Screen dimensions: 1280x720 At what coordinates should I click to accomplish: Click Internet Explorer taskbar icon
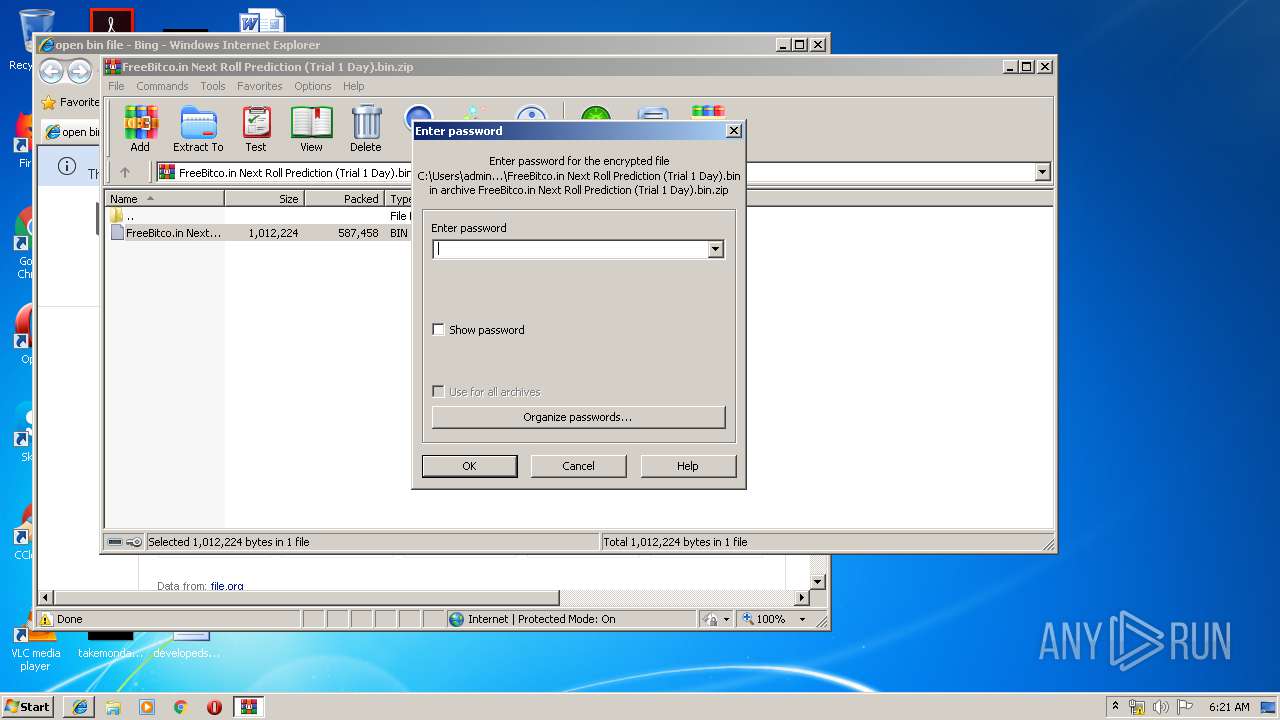(80, 706)
